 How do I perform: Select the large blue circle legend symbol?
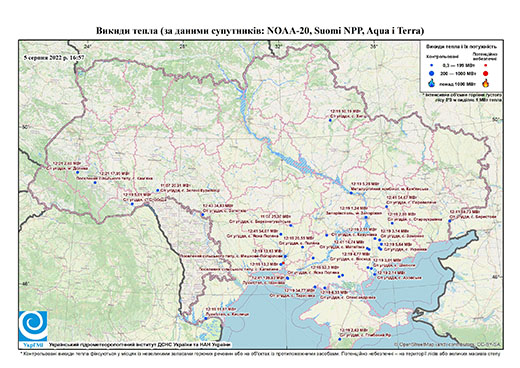[432, 73]
